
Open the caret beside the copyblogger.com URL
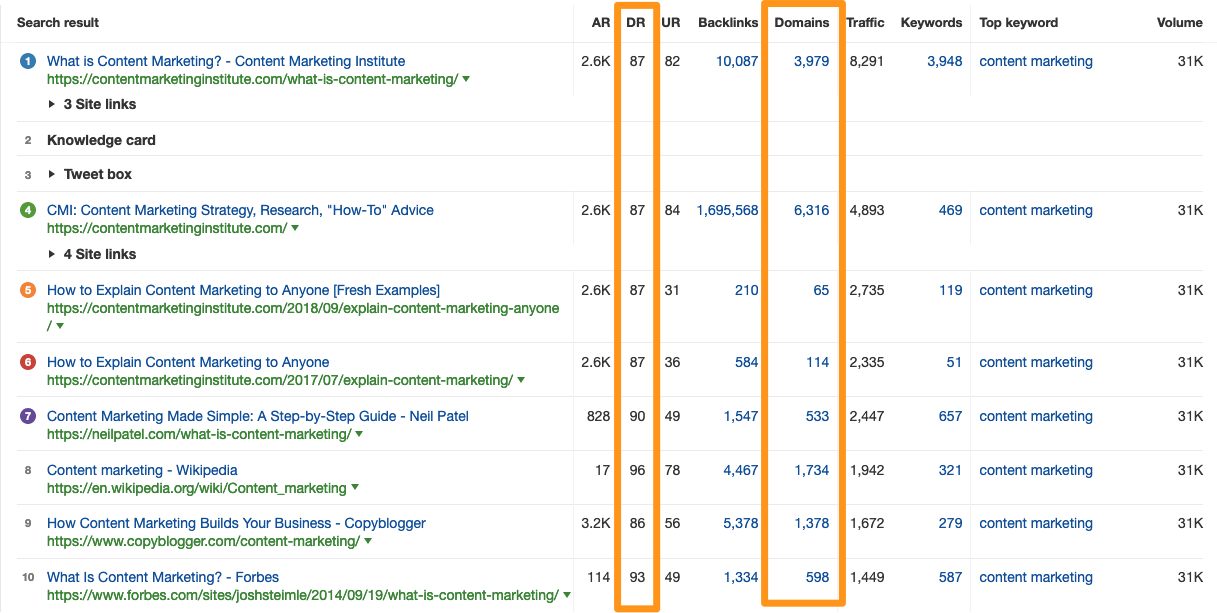click(367, 540)
